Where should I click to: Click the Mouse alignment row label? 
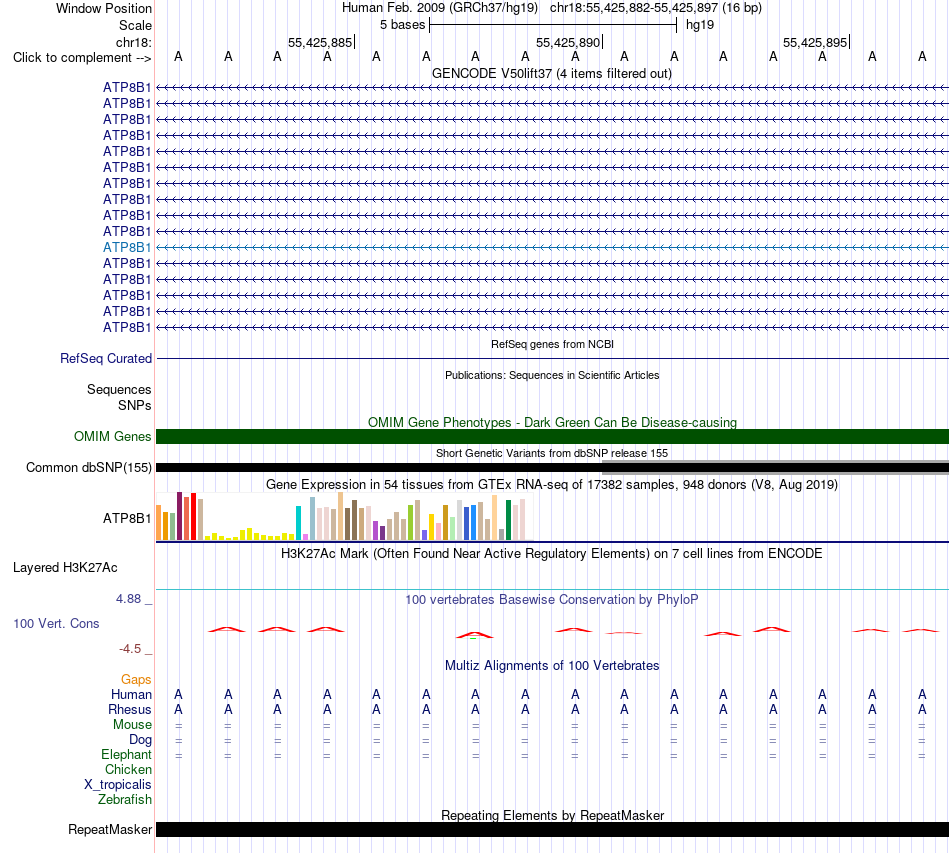(132, 725)
